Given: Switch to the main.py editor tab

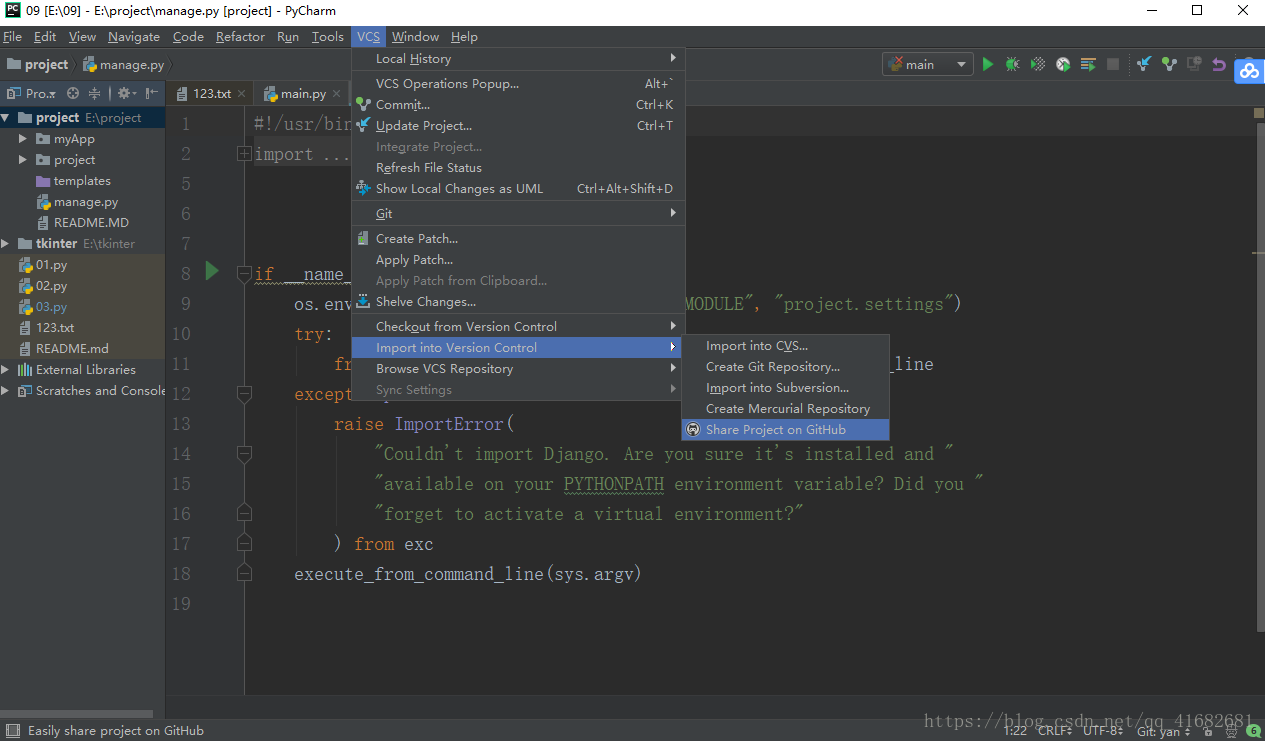Looking at the screenshot, I should [x=303, y=94].
